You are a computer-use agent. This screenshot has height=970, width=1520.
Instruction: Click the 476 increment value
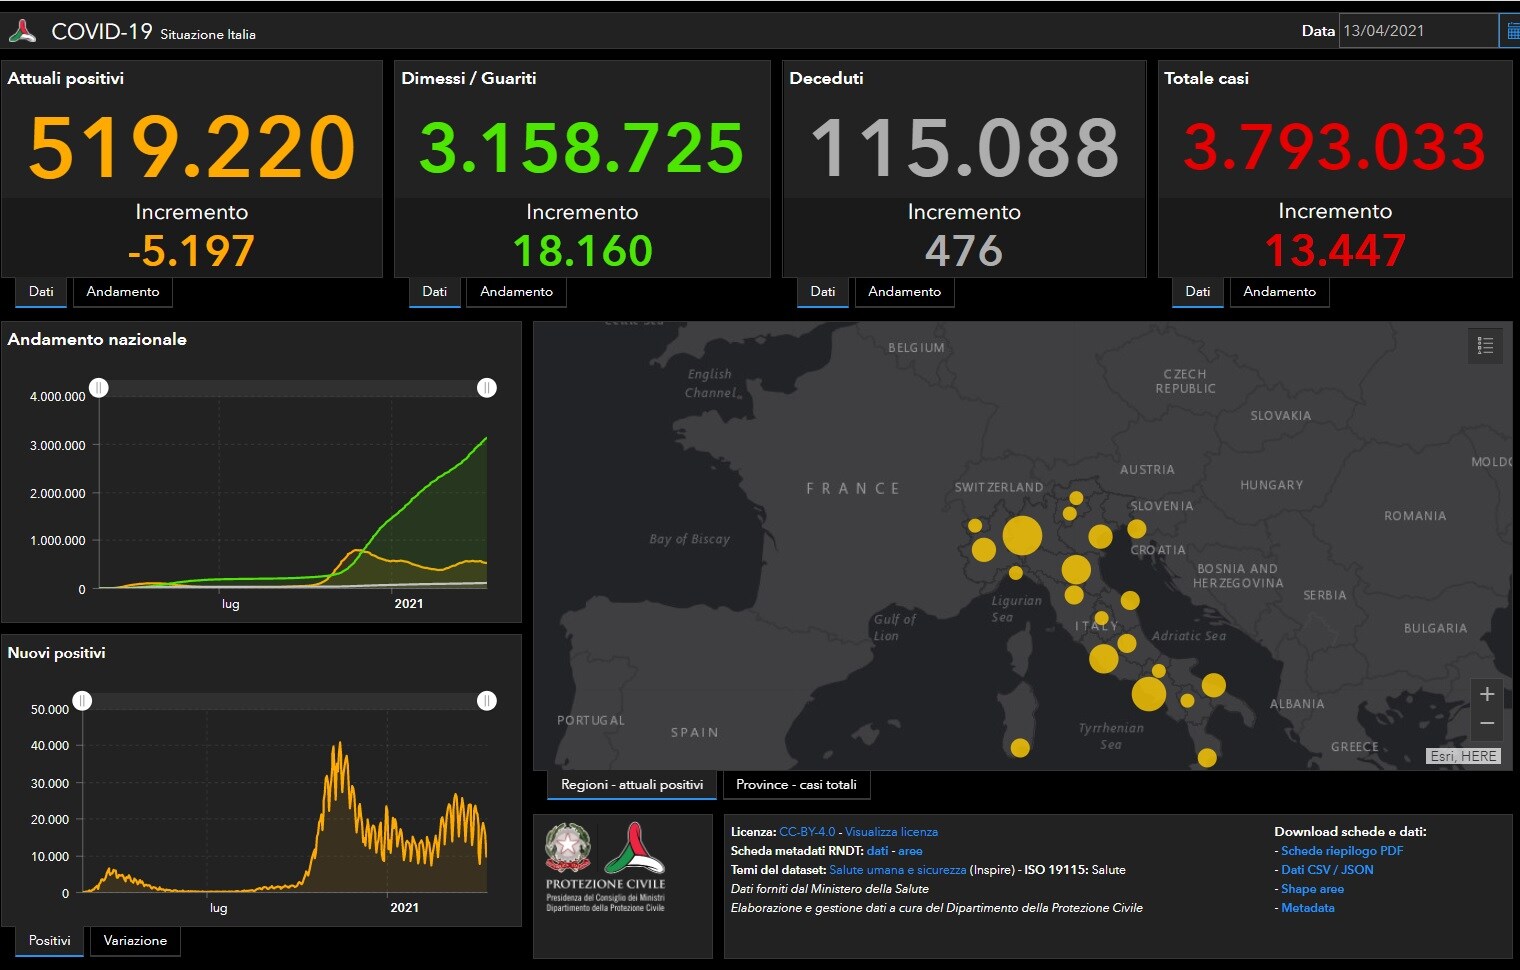(964, 251)
